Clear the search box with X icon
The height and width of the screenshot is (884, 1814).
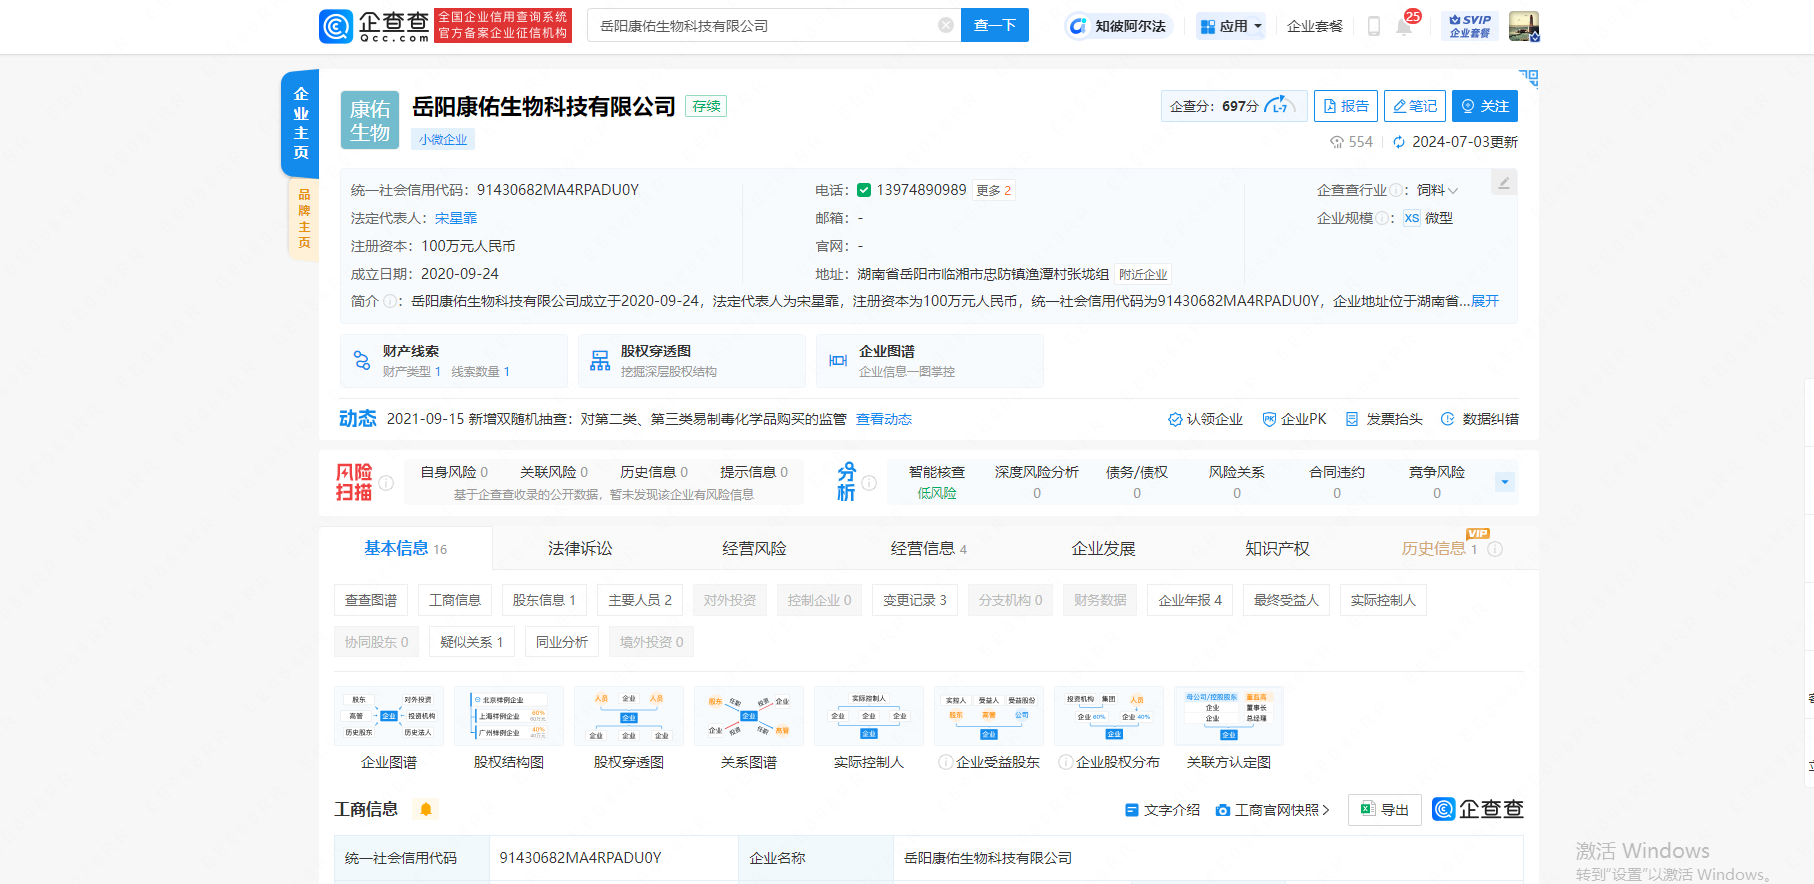pos(945,26)
